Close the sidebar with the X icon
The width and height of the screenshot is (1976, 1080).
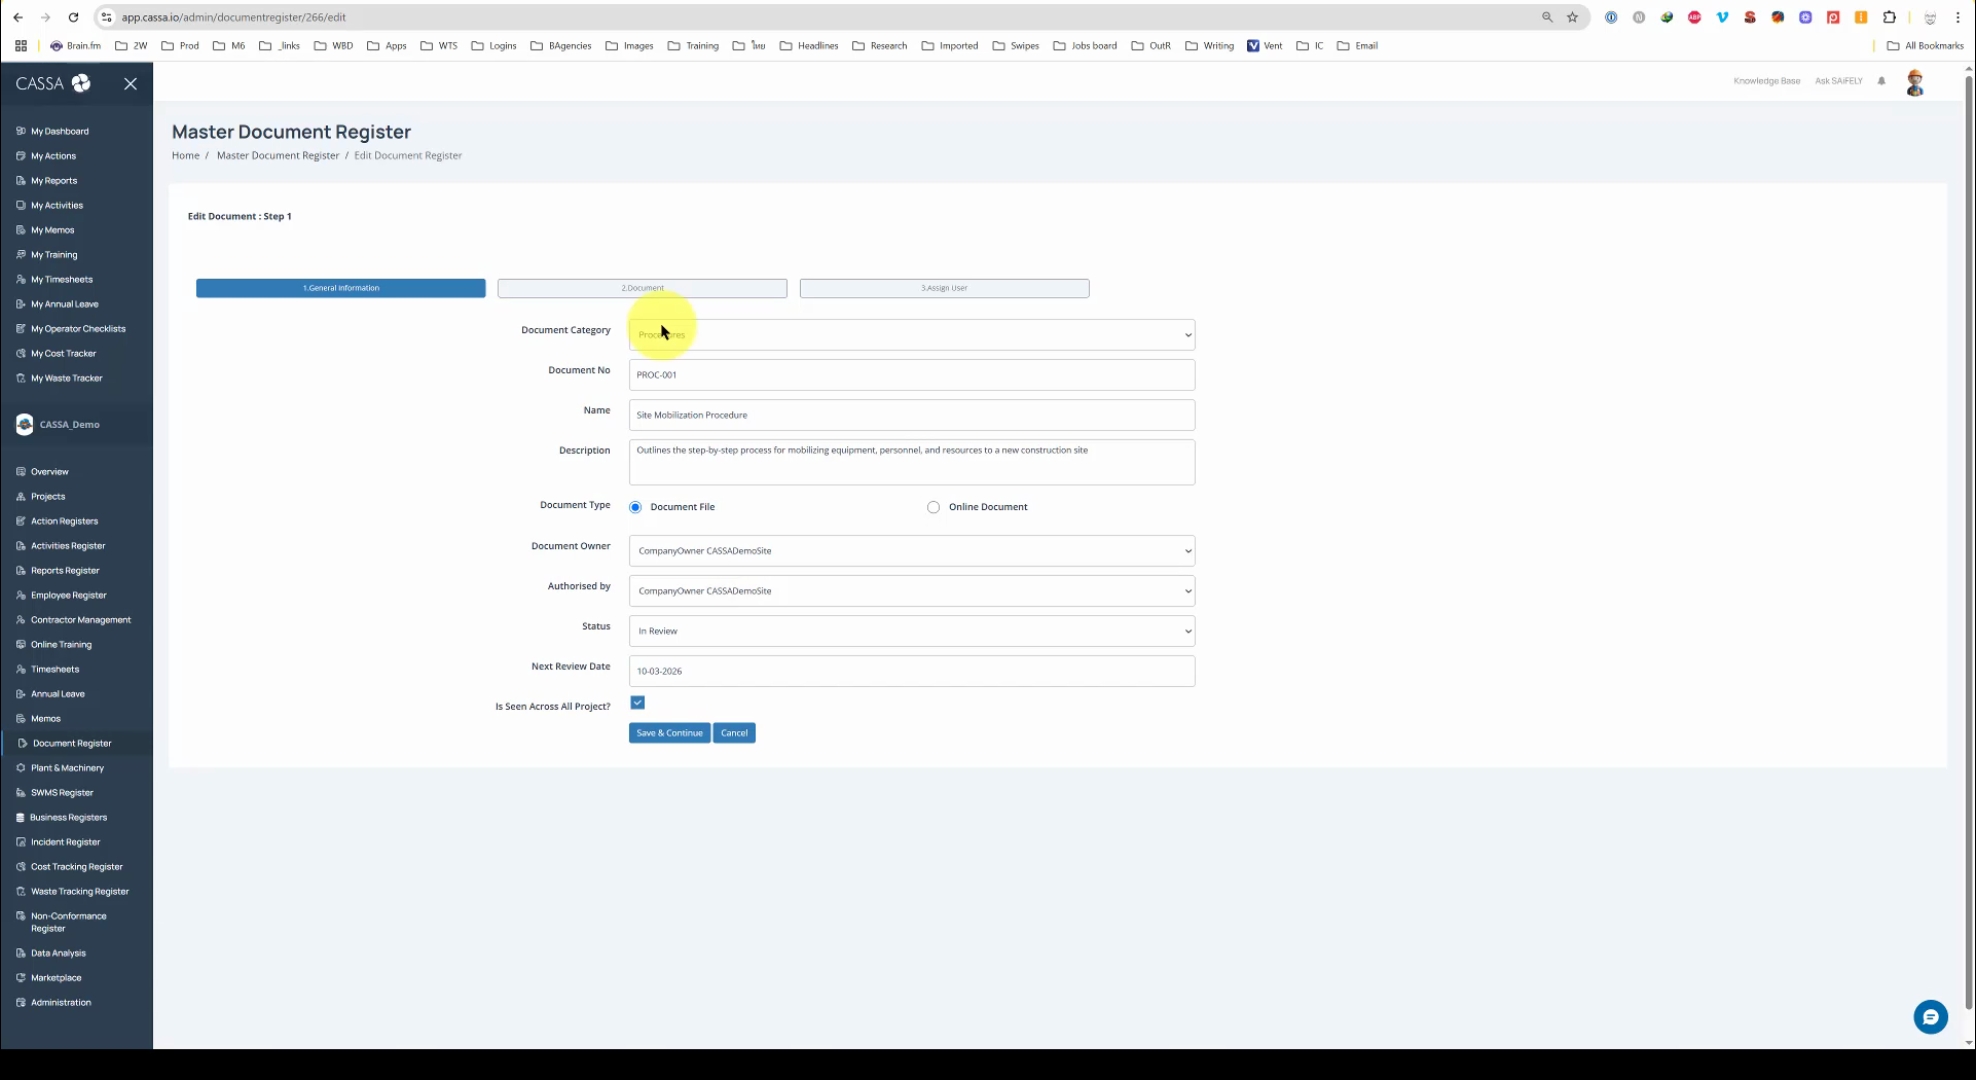click(130, 84)
